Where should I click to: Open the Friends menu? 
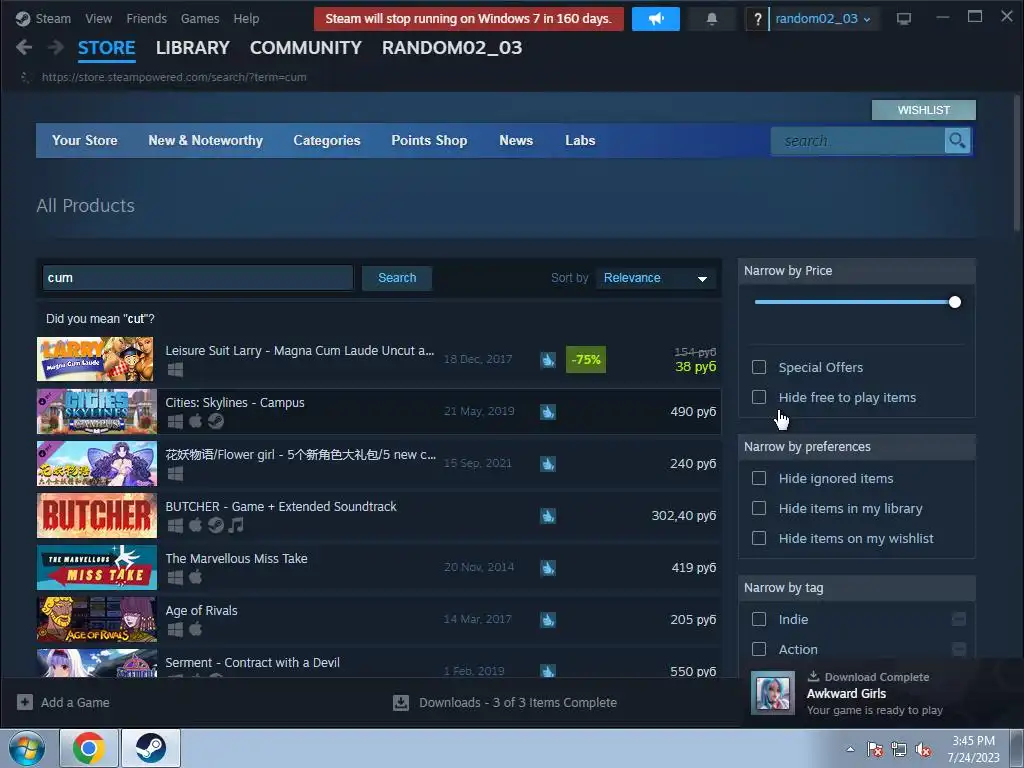tap(147, 19)
